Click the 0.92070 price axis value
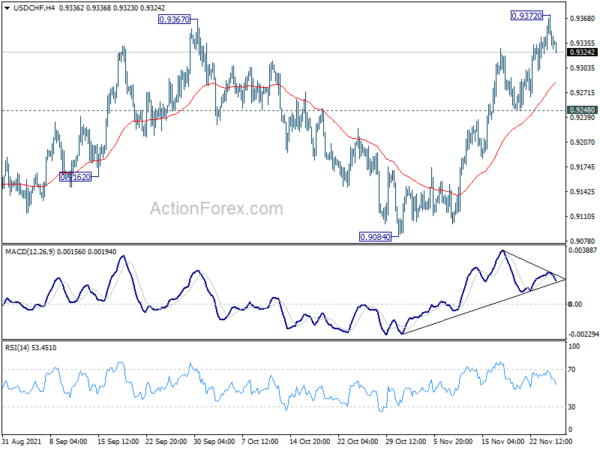 (x=582, y=142)
